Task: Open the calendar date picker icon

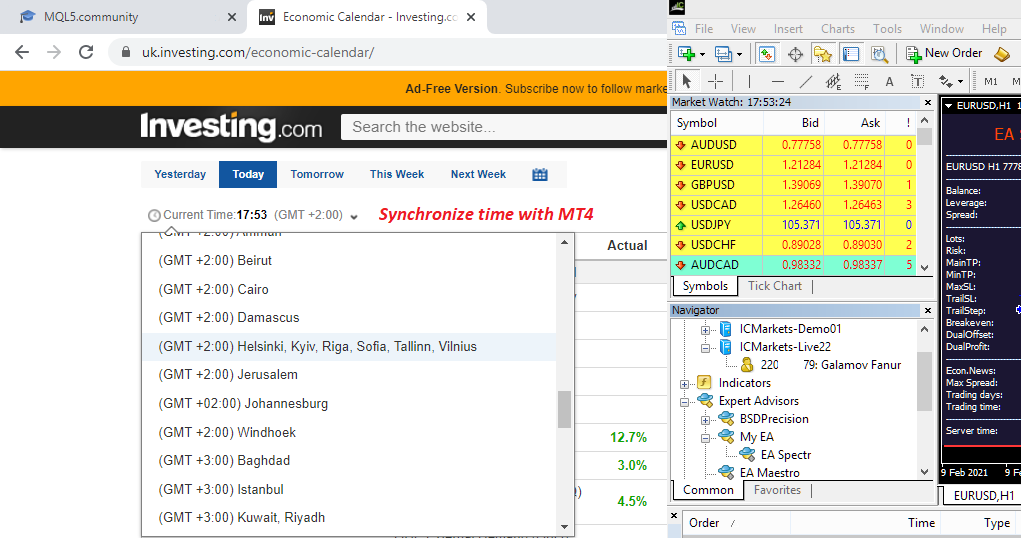Action: click(540, 175)
